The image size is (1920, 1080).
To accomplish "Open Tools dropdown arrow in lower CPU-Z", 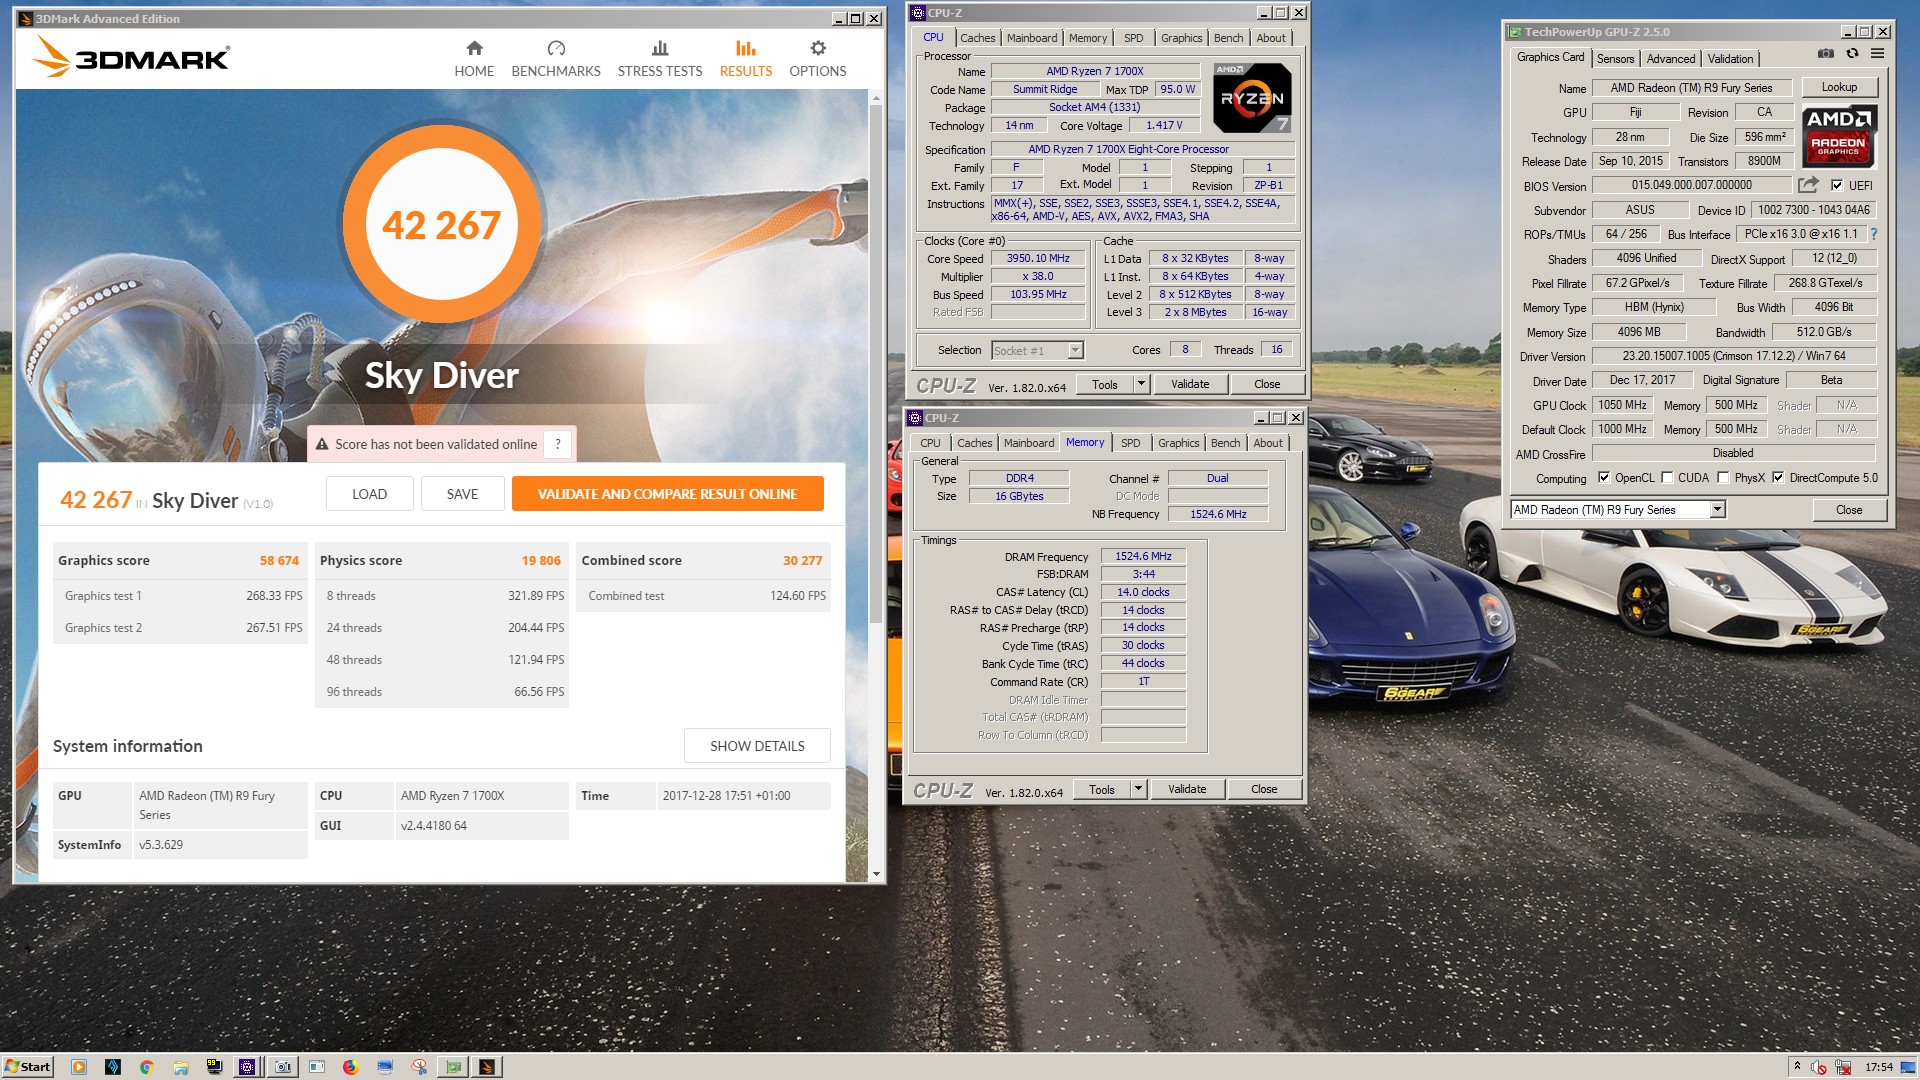I will pyautogui.click(x=1137, y=789).
